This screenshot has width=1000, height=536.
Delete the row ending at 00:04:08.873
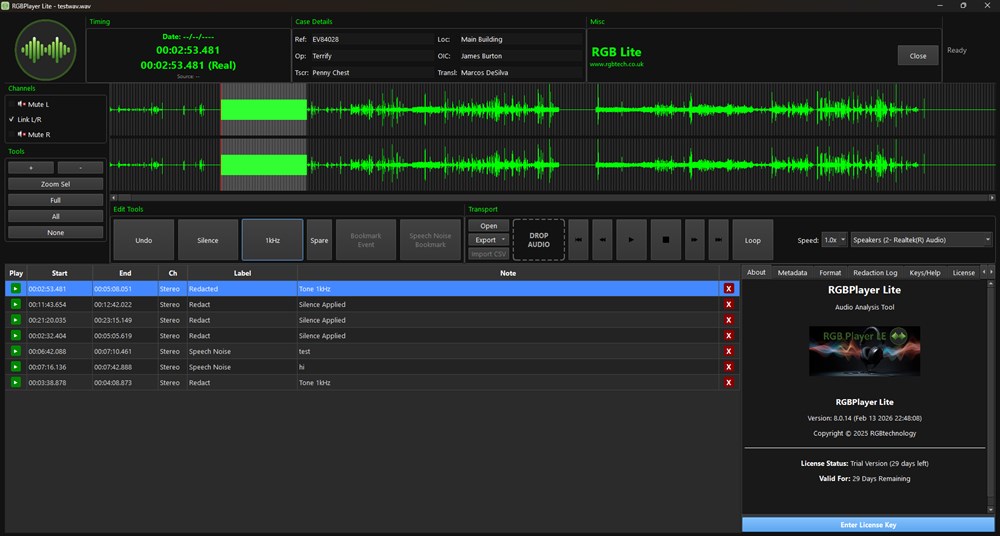pos(729,383)
